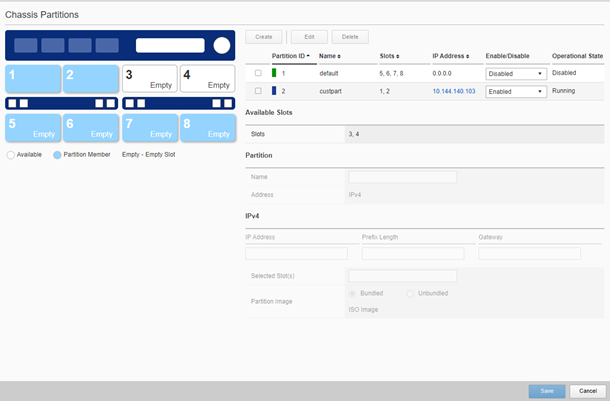Select empty slot 5 in chassis
The width and height of the screenshot is (610, 402).
click(32, 125)
